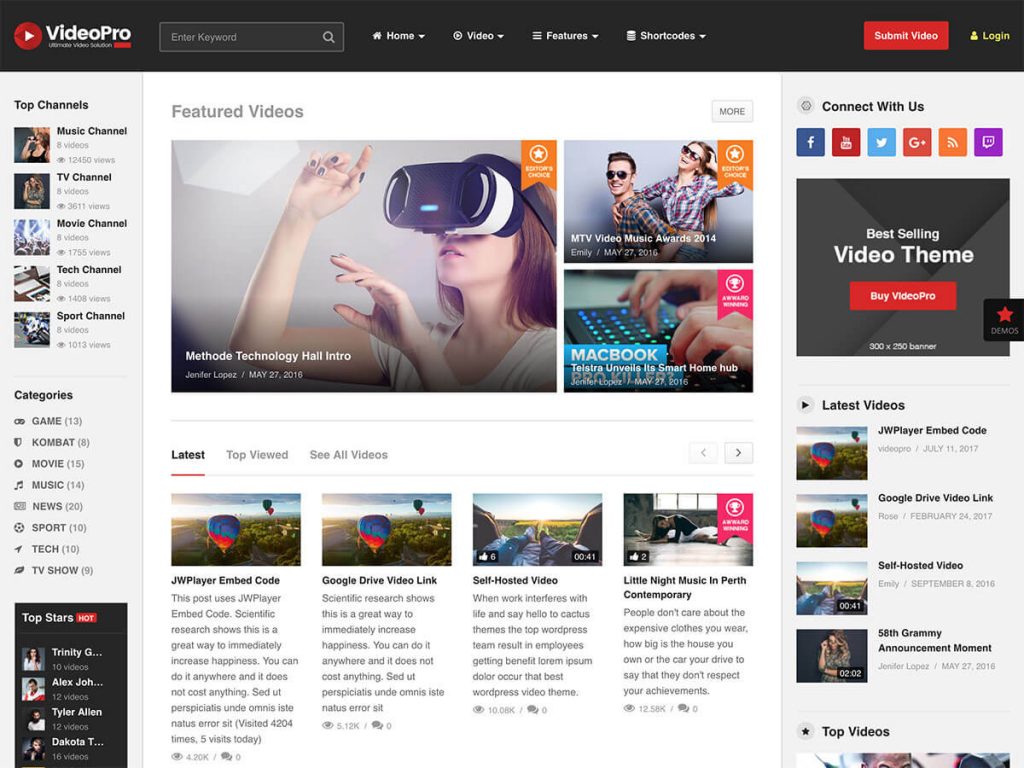Select the Latest tab

tap(188, 454)
